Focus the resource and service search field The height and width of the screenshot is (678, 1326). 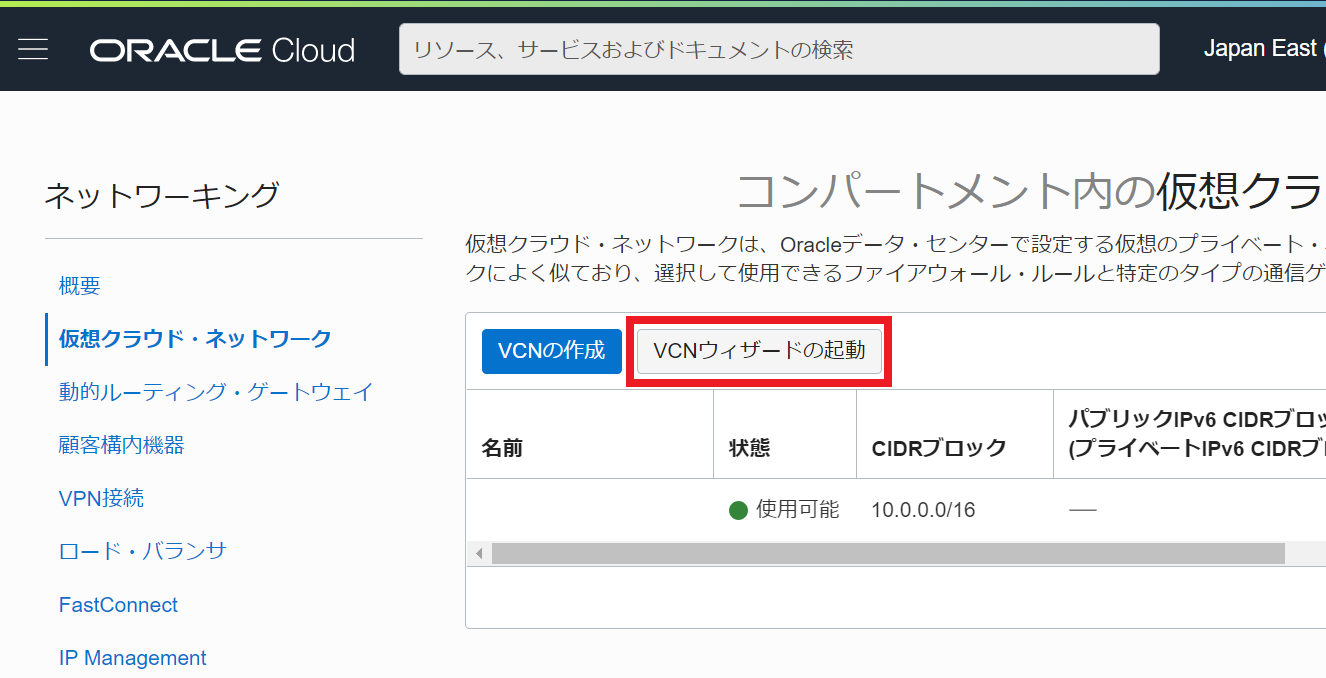[x=778, y=49]
